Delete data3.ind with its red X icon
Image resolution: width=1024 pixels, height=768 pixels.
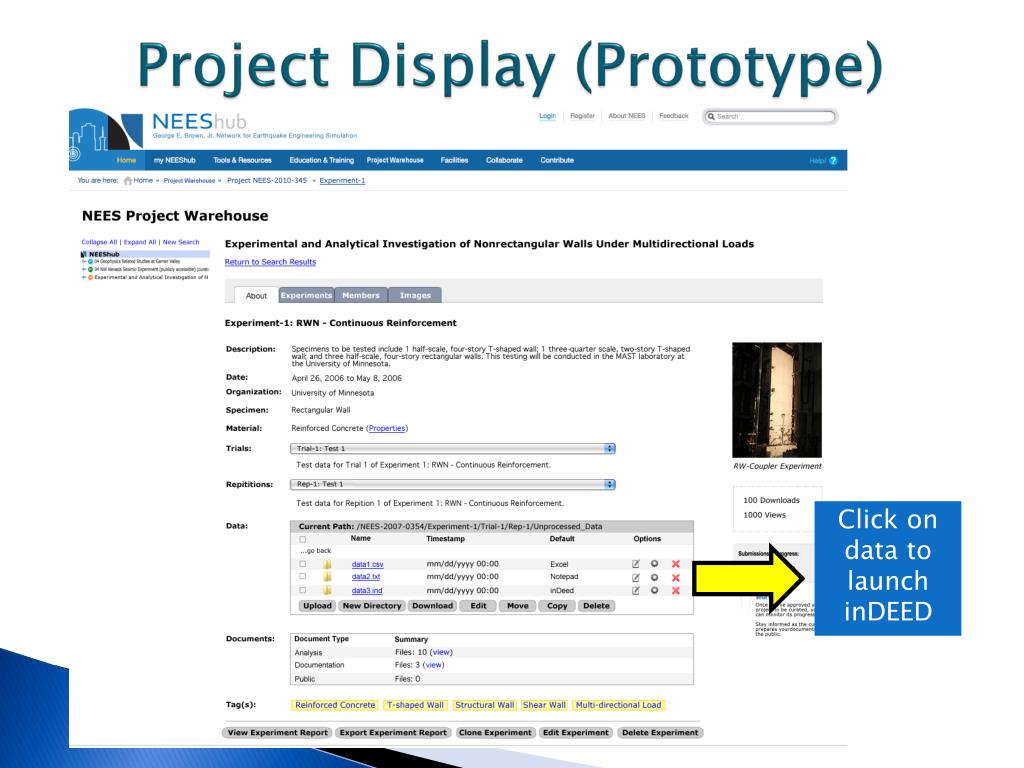click(676, 590)
